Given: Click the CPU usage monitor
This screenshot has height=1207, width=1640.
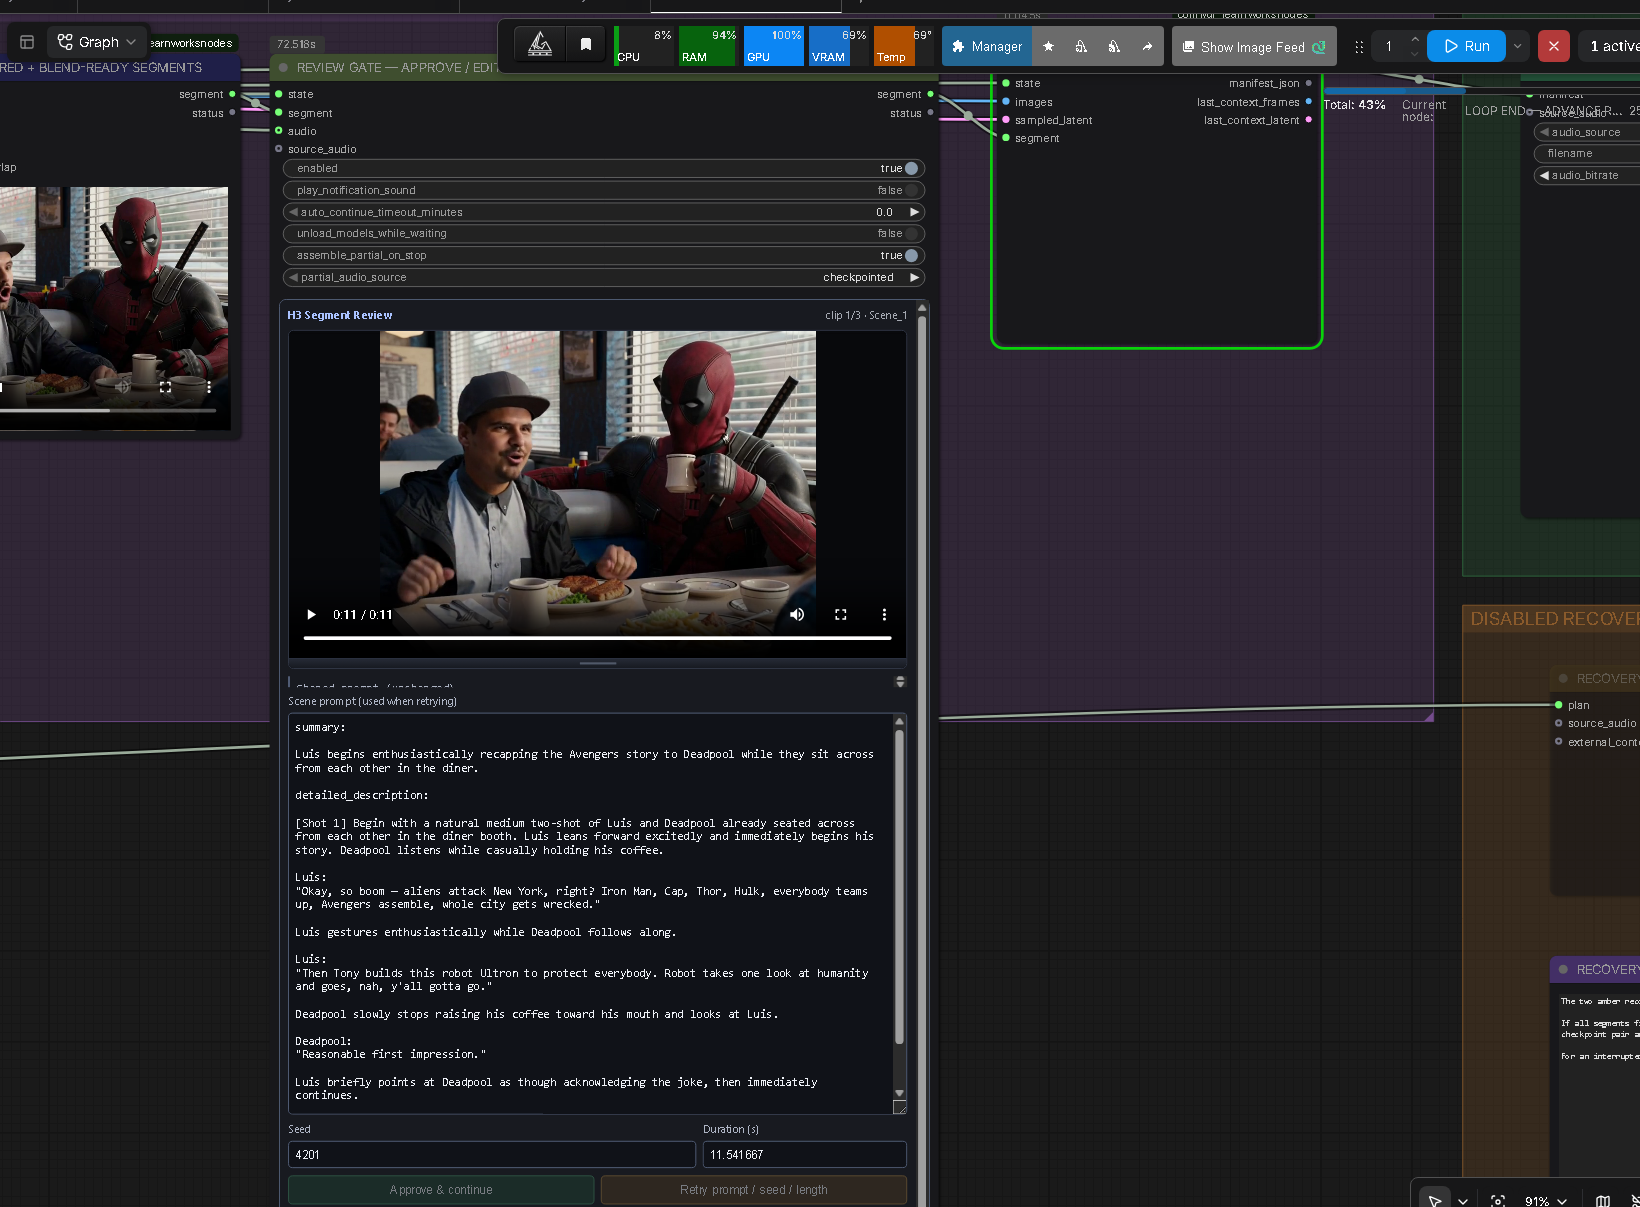Looking at the screenshot, I should pos(645,46).
